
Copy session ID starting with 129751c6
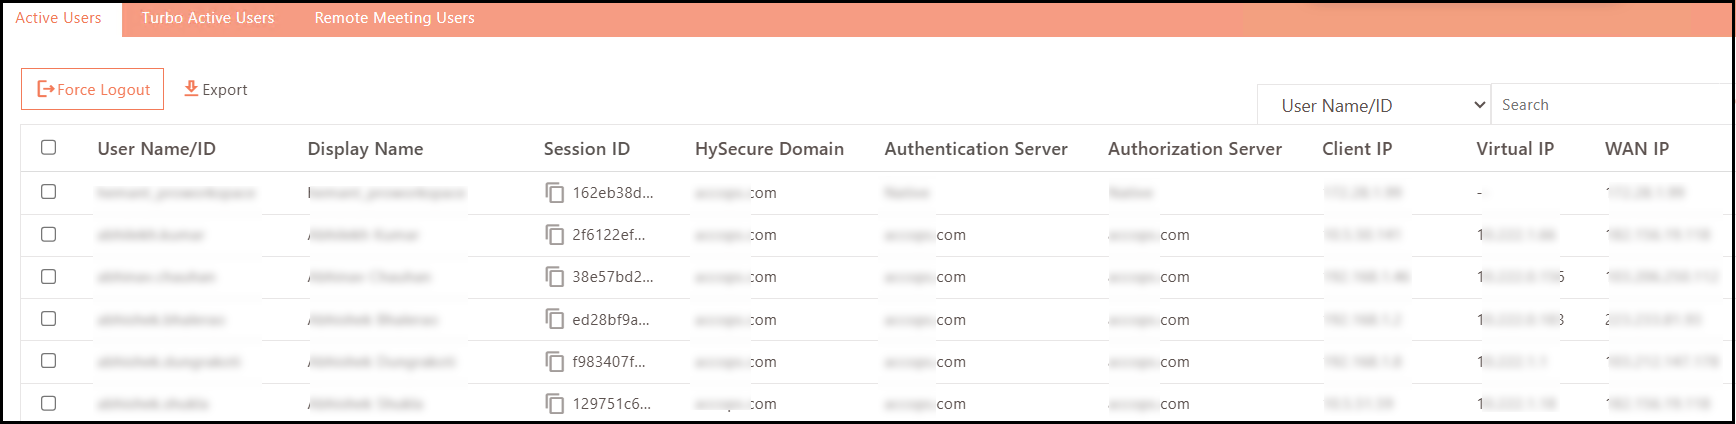(554, 403)
